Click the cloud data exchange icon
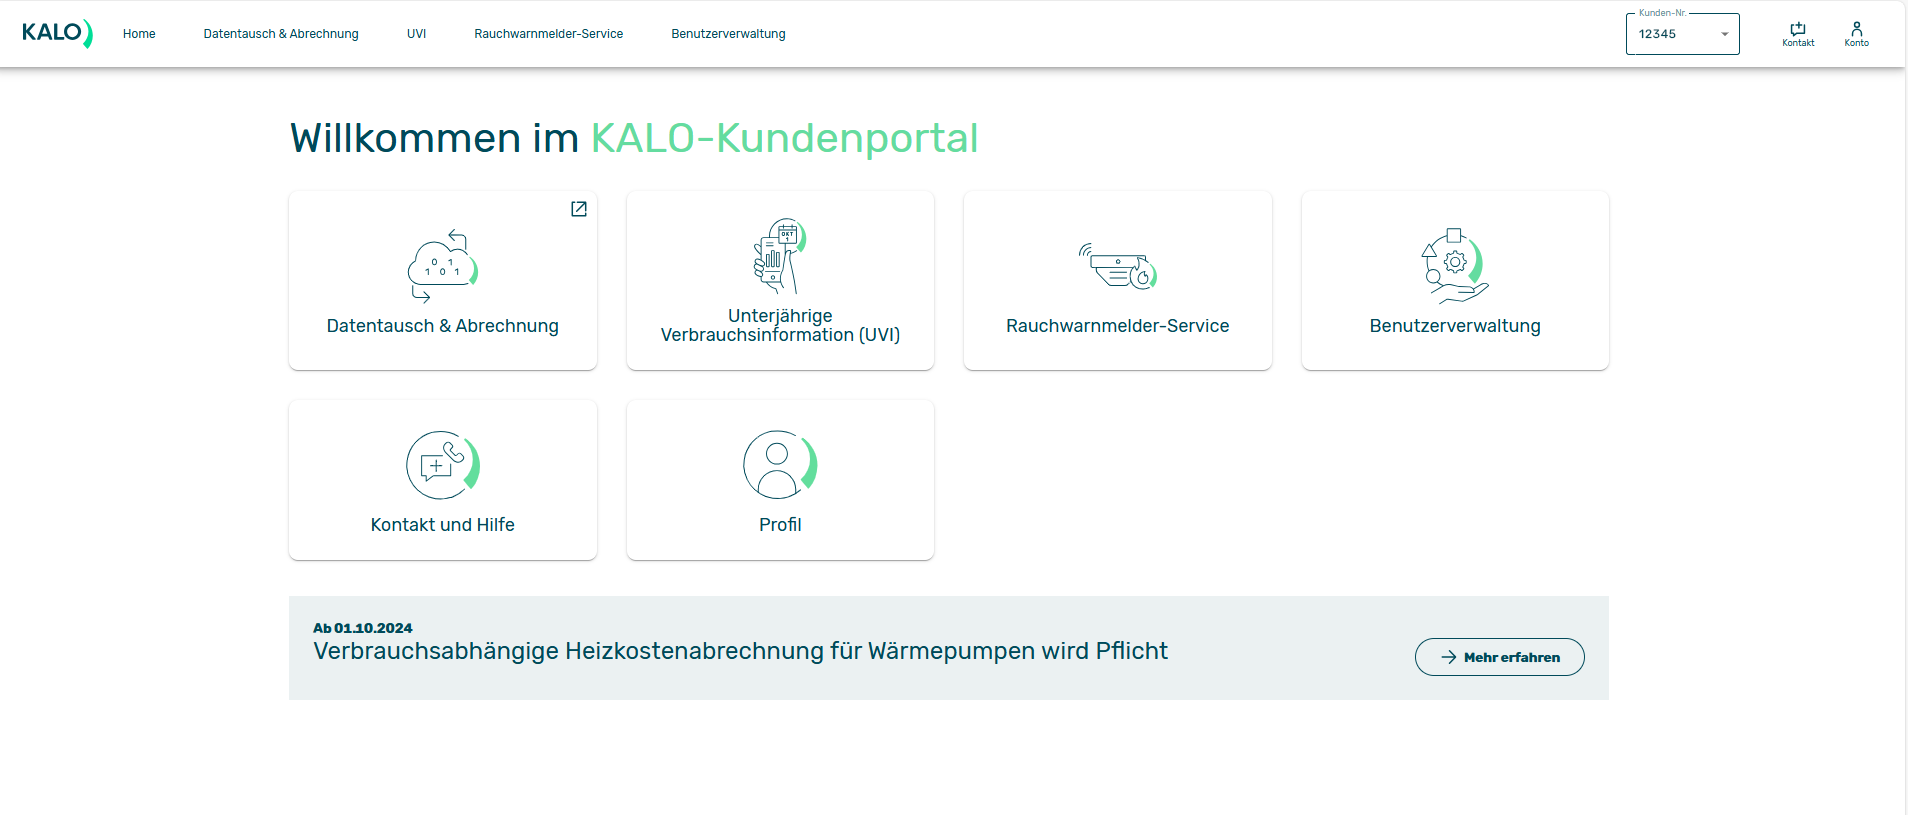1908x815 pixels. point(443,266)
